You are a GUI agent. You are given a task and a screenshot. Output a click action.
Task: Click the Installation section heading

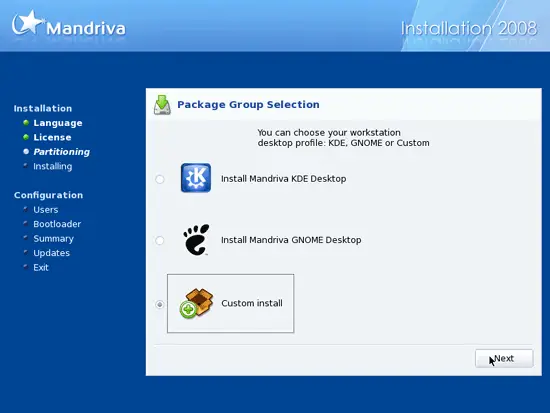43,108
